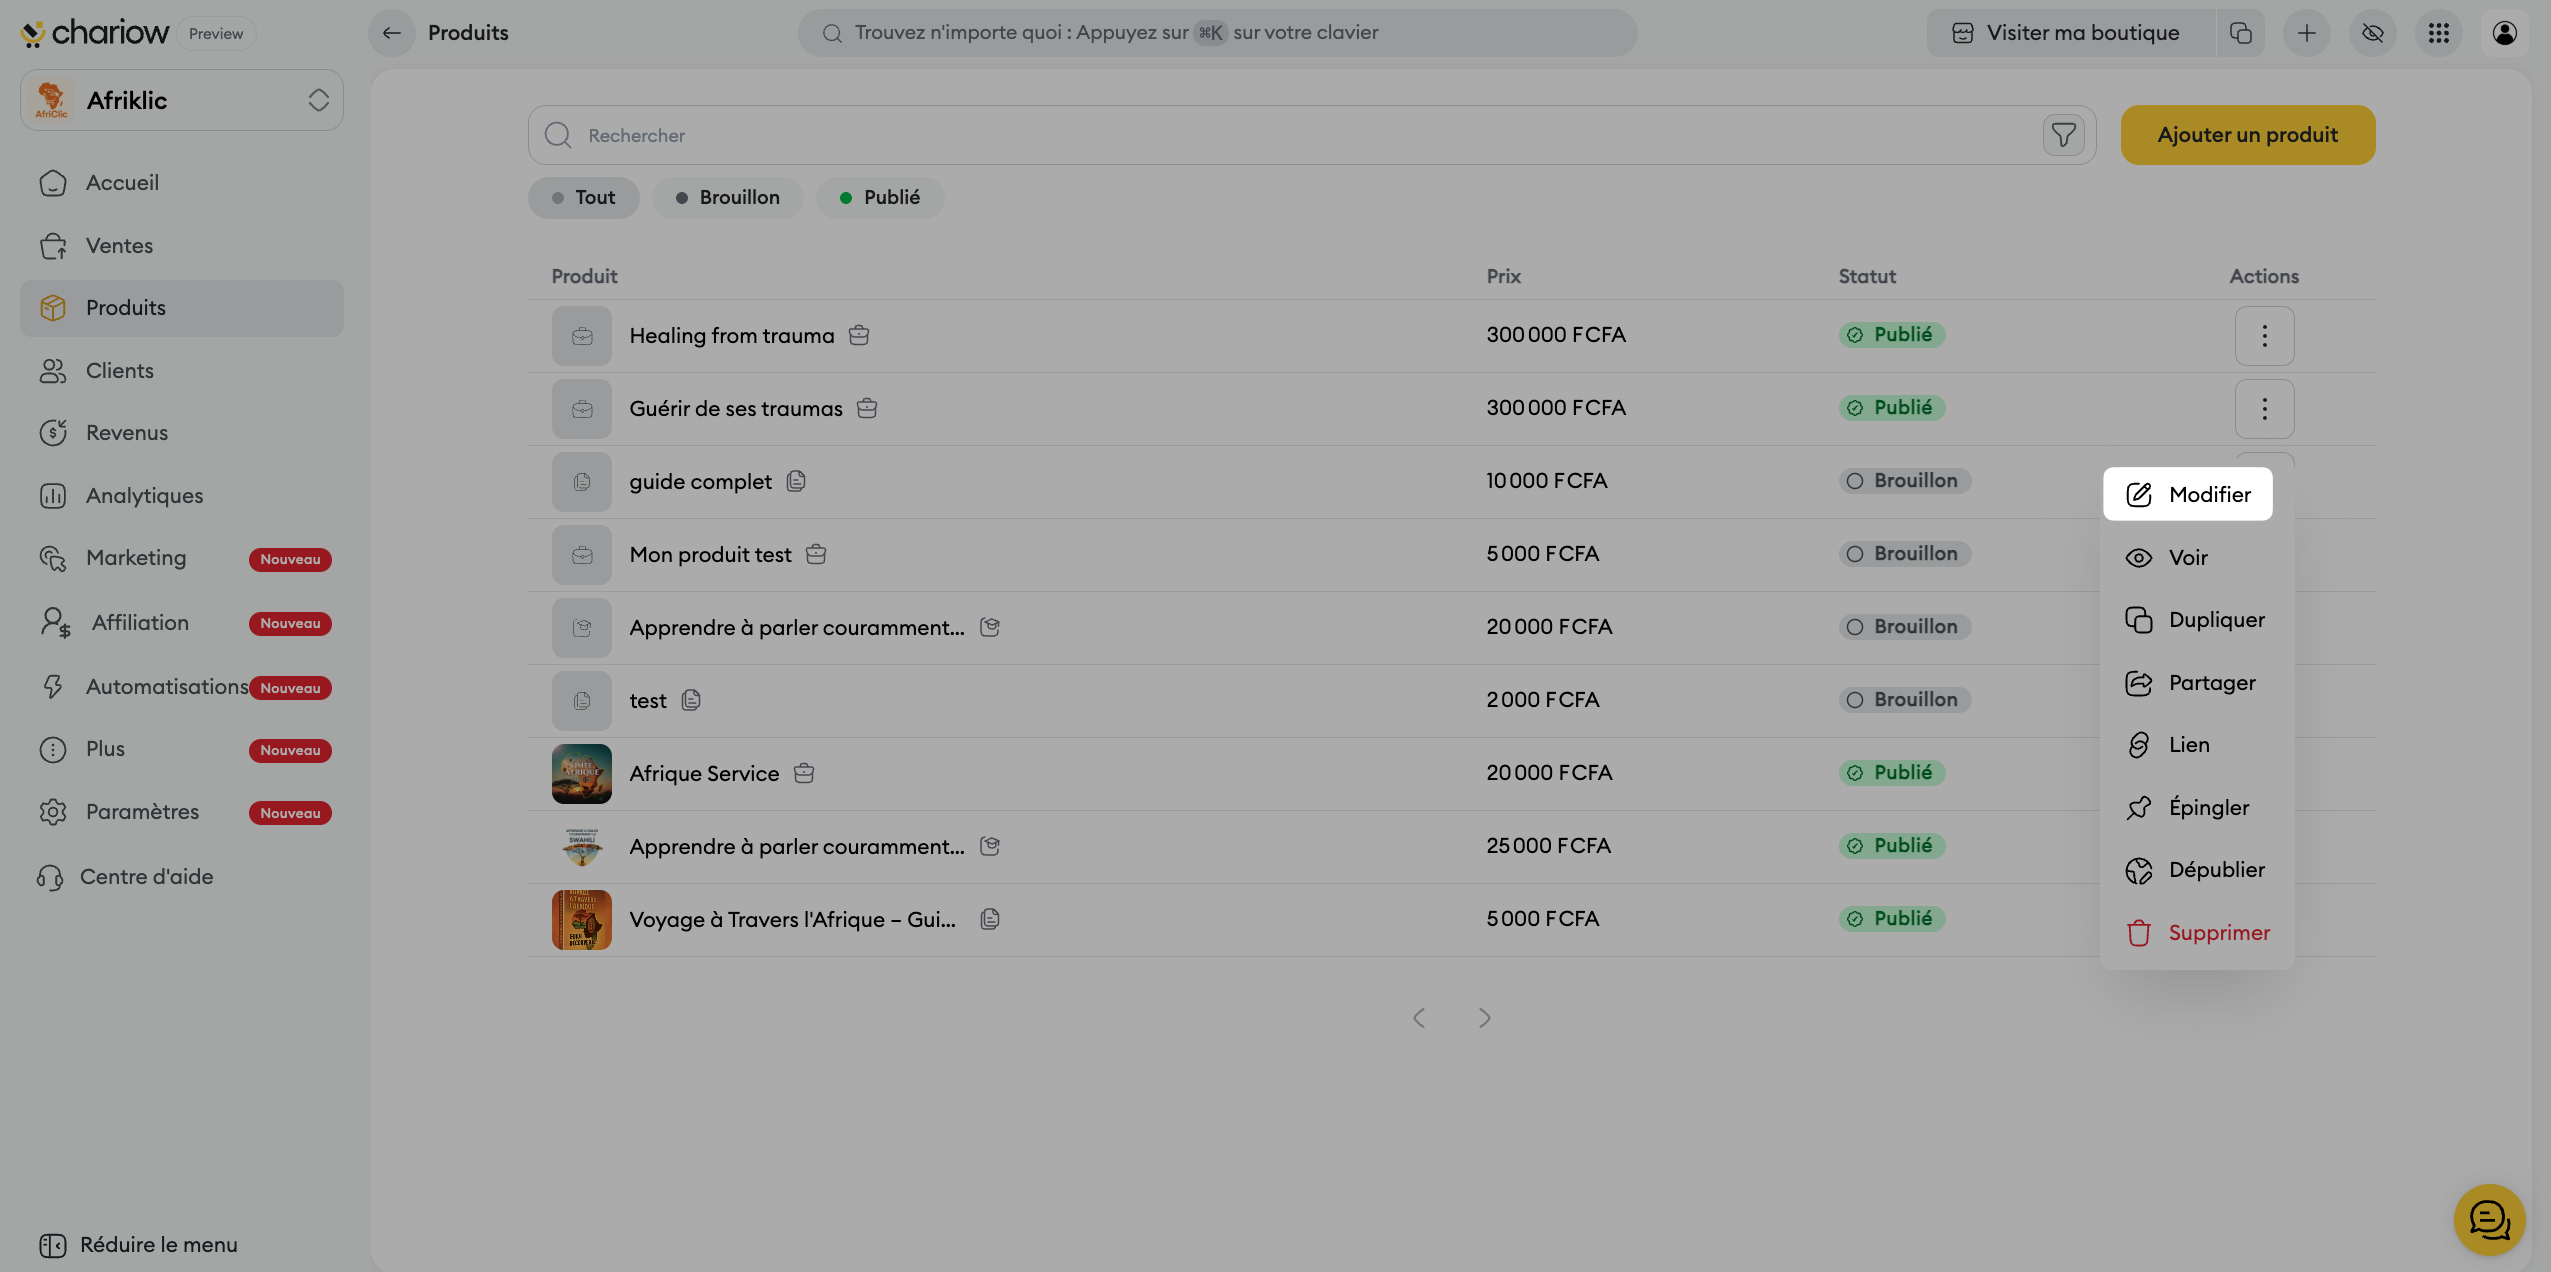The width and height of the screenshot is (2551, 1272).
Task: Open the Analytiques sidebar section
Action: pyautogui.click(x=144, y=496)
